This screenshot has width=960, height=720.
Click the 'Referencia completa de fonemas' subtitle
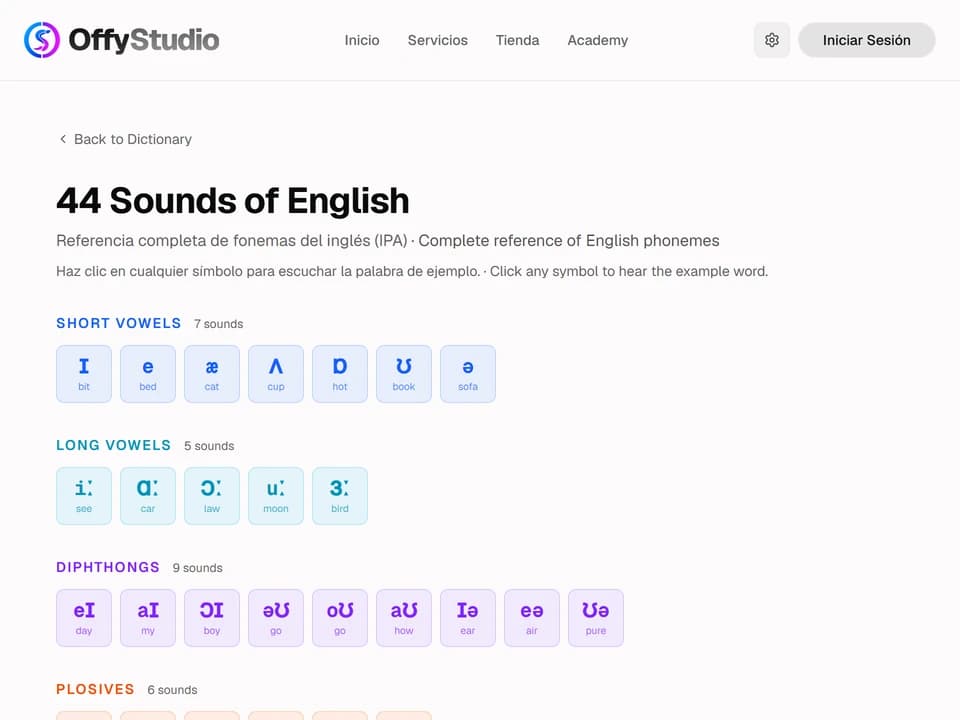coord(388,241)
